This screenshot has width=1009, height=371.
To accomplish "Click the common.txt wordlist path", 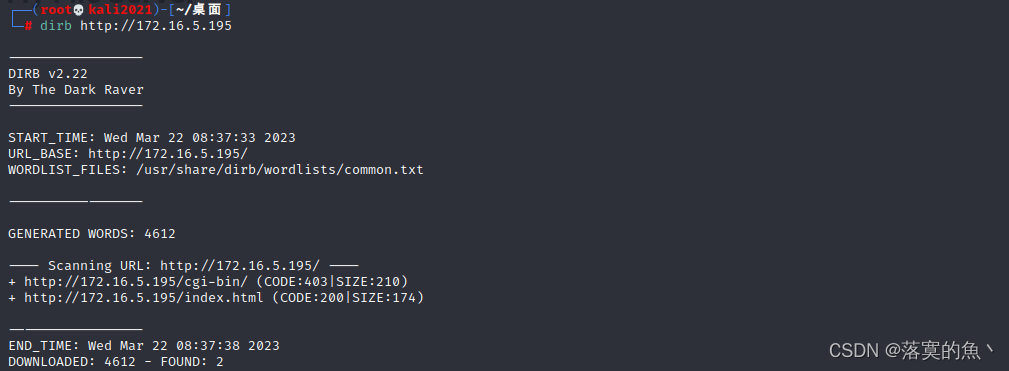I will [x=279, y=170].
